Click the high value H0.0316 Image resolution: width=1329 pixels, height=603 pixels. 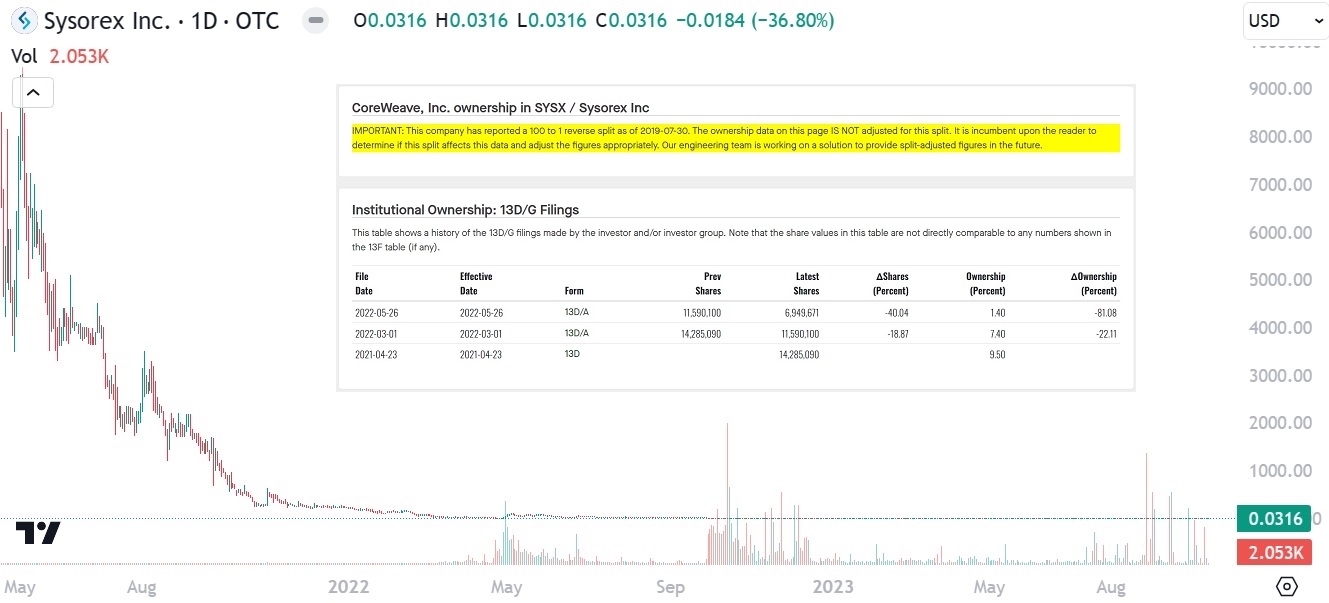[472, 21]
